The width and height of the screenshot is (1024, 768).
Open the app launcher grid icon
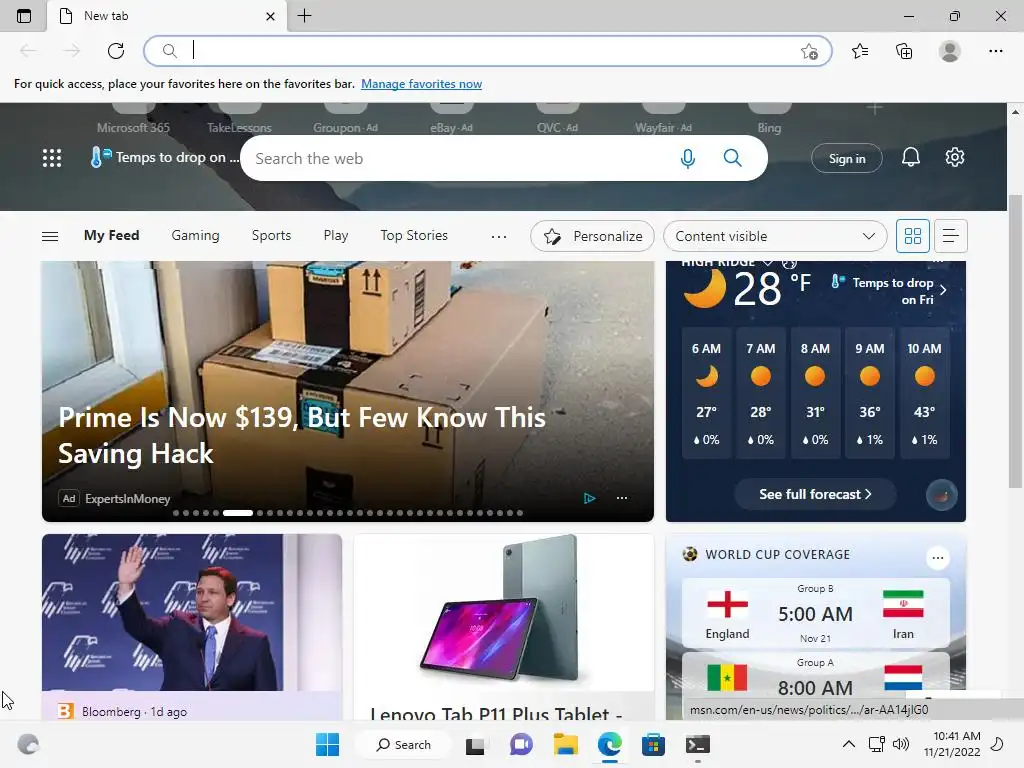(52, 158)
